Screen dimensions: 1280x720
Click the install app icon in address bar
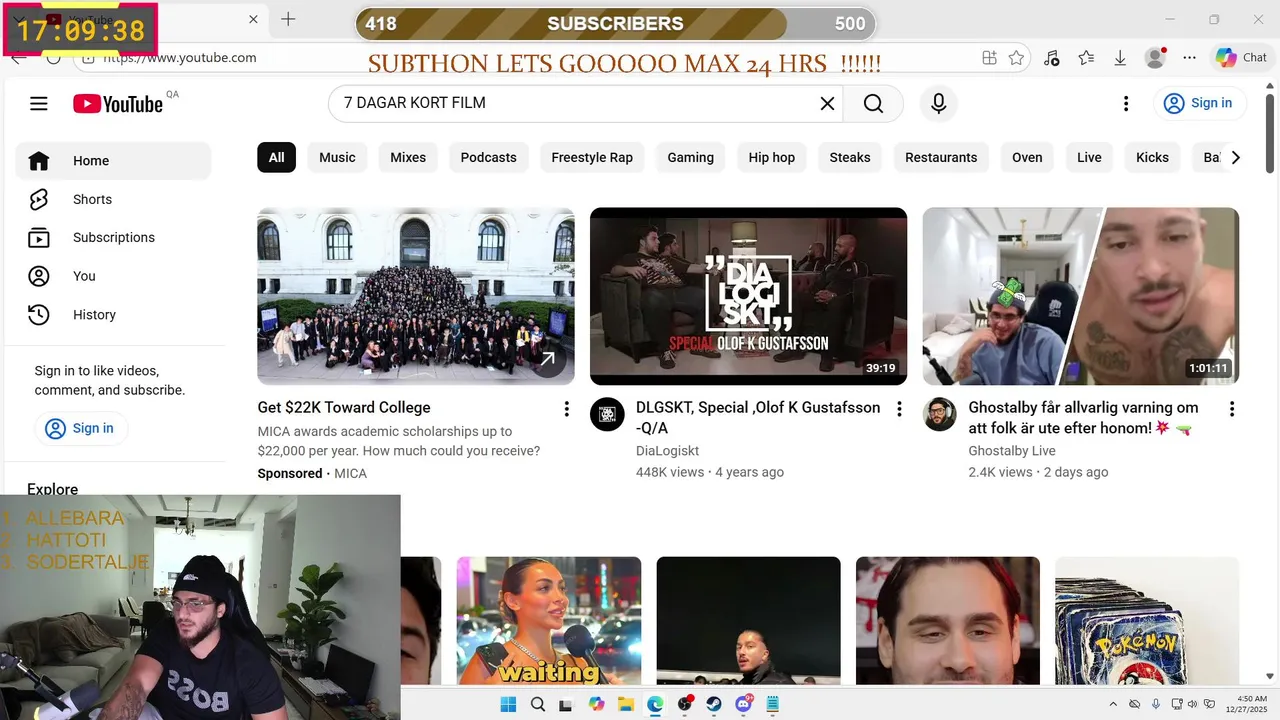point(989,58)
